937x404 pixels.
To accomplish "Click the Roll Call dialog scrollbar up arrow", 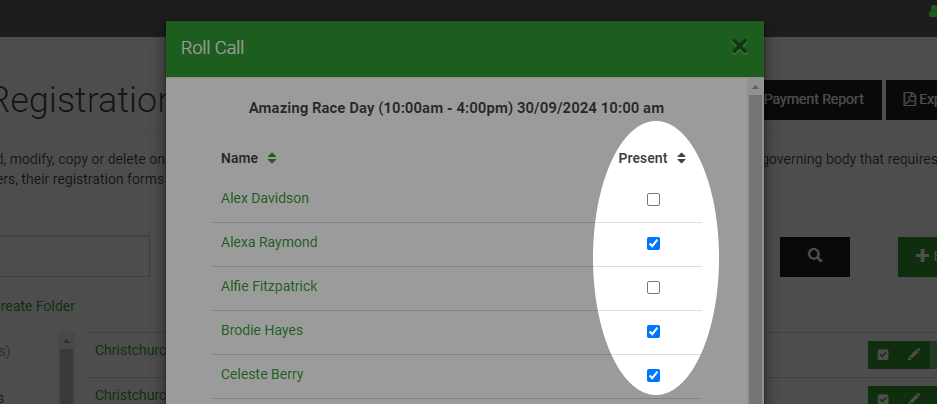I will click(x=755, y=87).
